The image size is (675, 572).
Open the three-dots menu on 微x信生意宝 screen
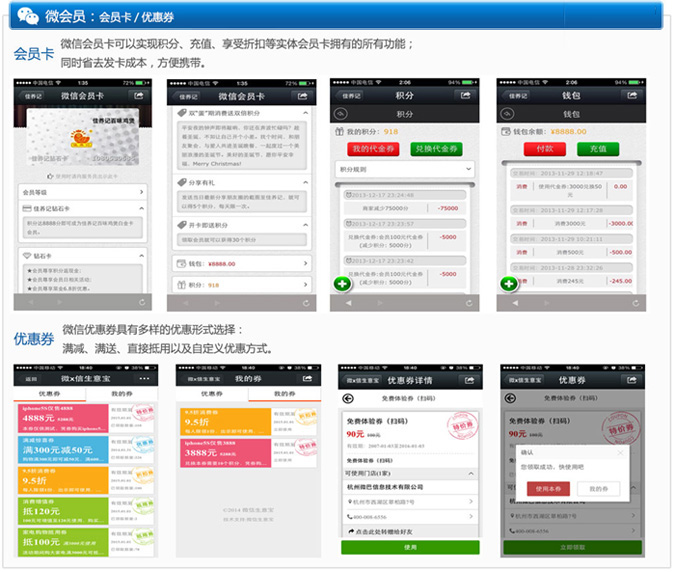[x=144, y=378]
